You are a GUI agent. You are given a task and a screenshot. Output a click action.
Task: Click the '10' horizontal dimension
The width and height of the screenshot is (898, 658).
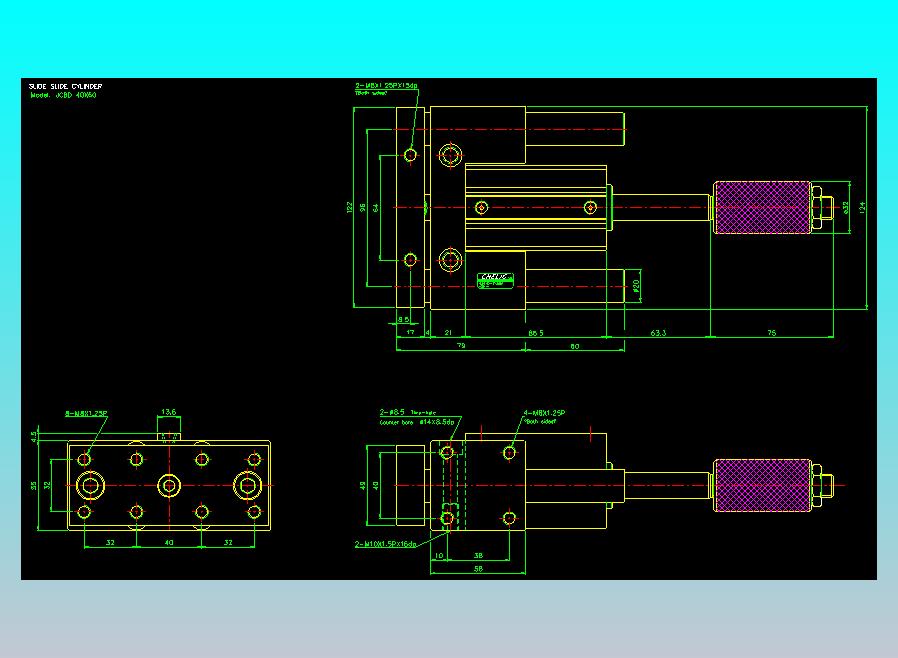(439, 555)
